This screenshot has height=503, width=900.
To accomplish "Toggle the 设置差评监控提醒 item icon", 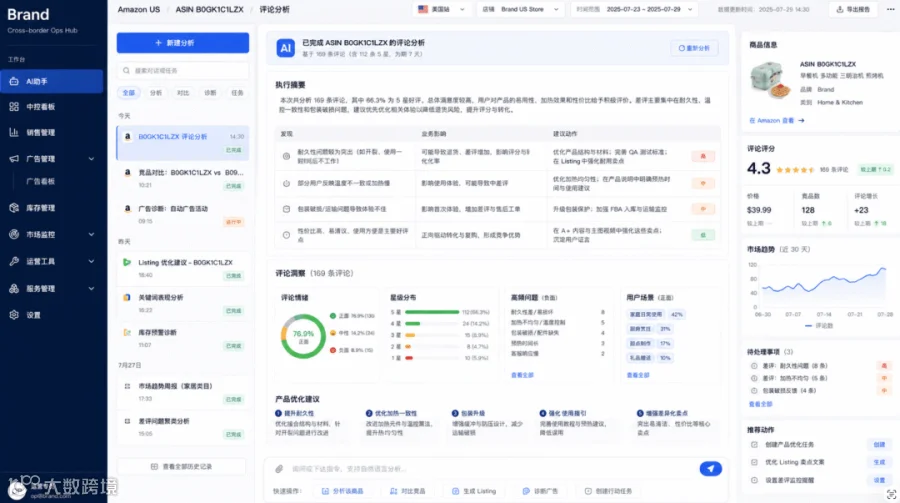I will pyautogui.click(x=754, y=480).
